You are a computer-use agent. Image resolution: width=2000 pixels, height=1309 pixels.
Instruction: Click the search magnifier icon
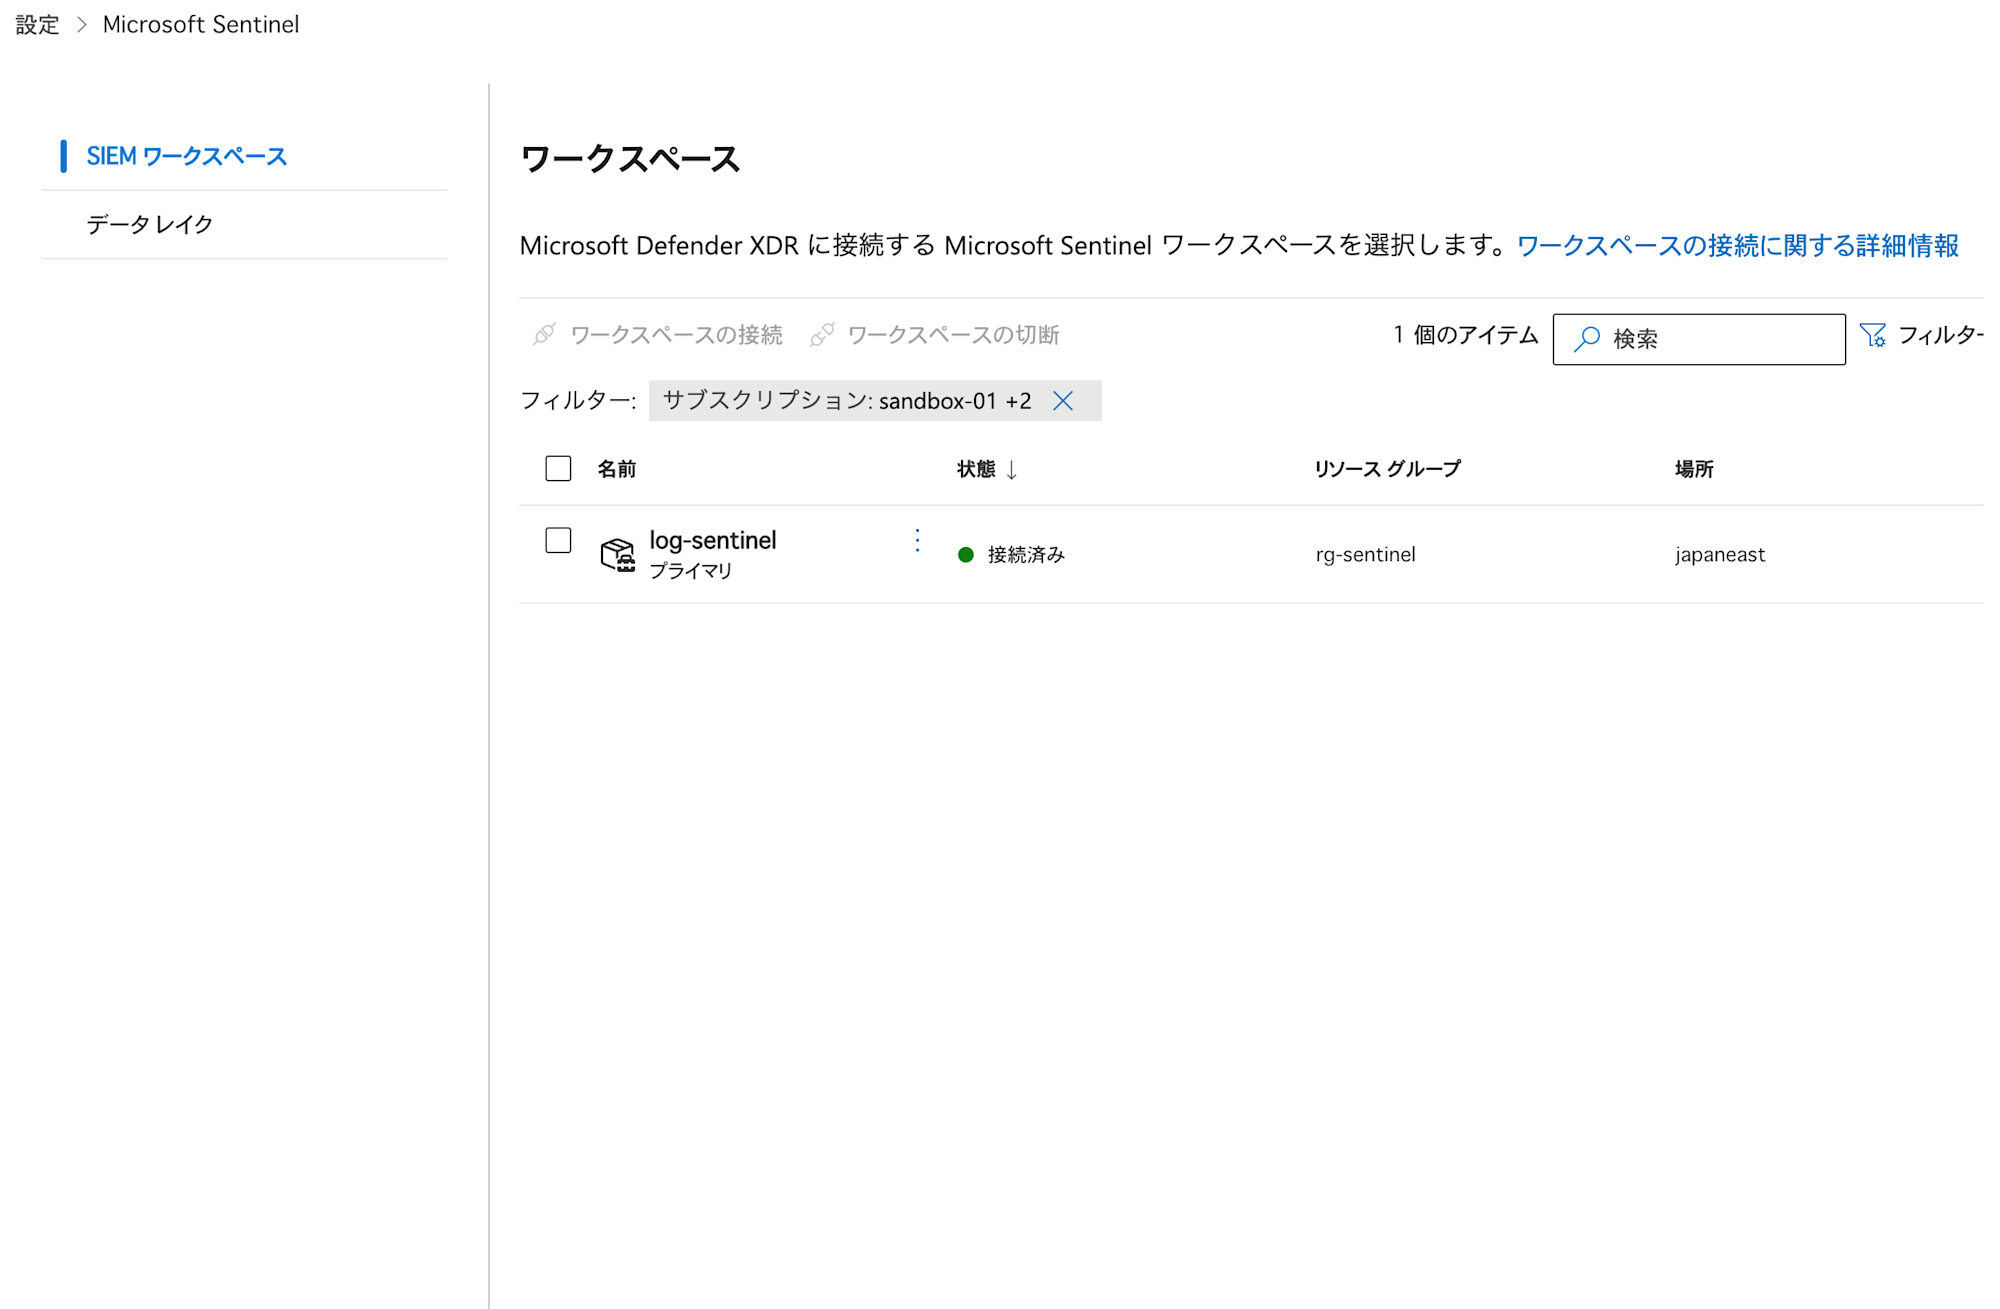click(1587, 339)
